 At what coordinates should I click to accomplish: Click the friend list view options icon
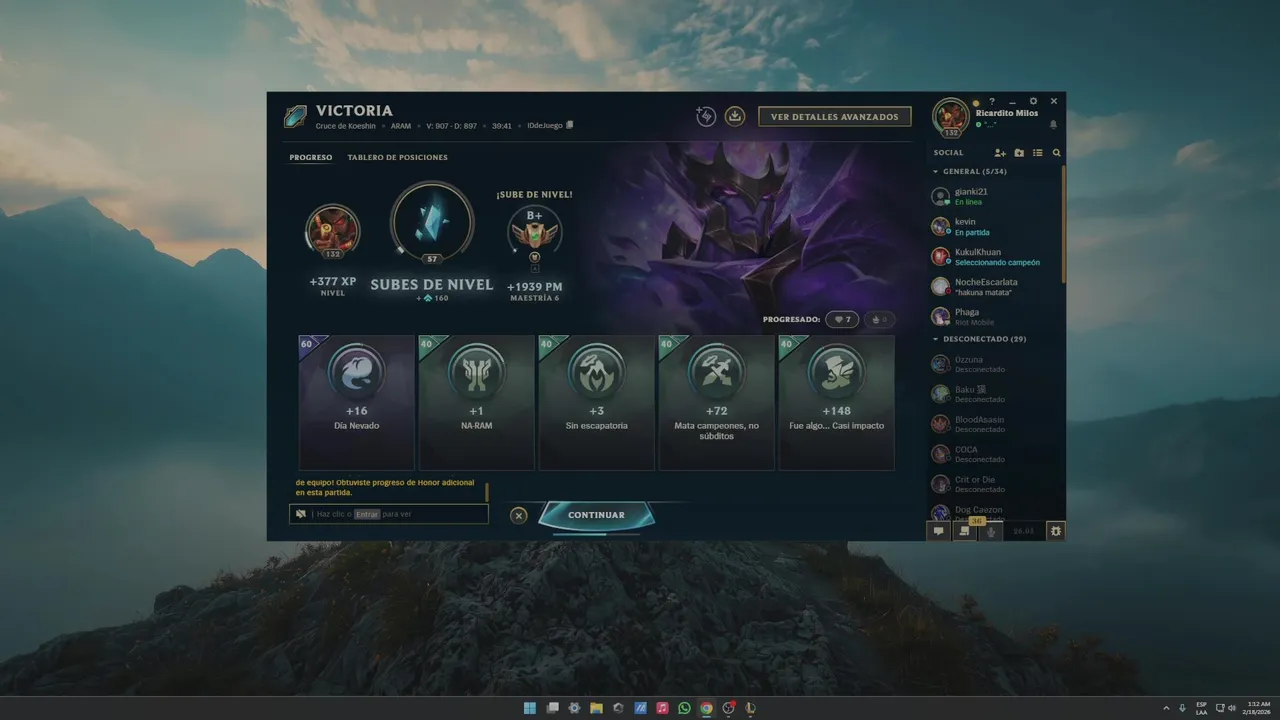pos(1038,153)
